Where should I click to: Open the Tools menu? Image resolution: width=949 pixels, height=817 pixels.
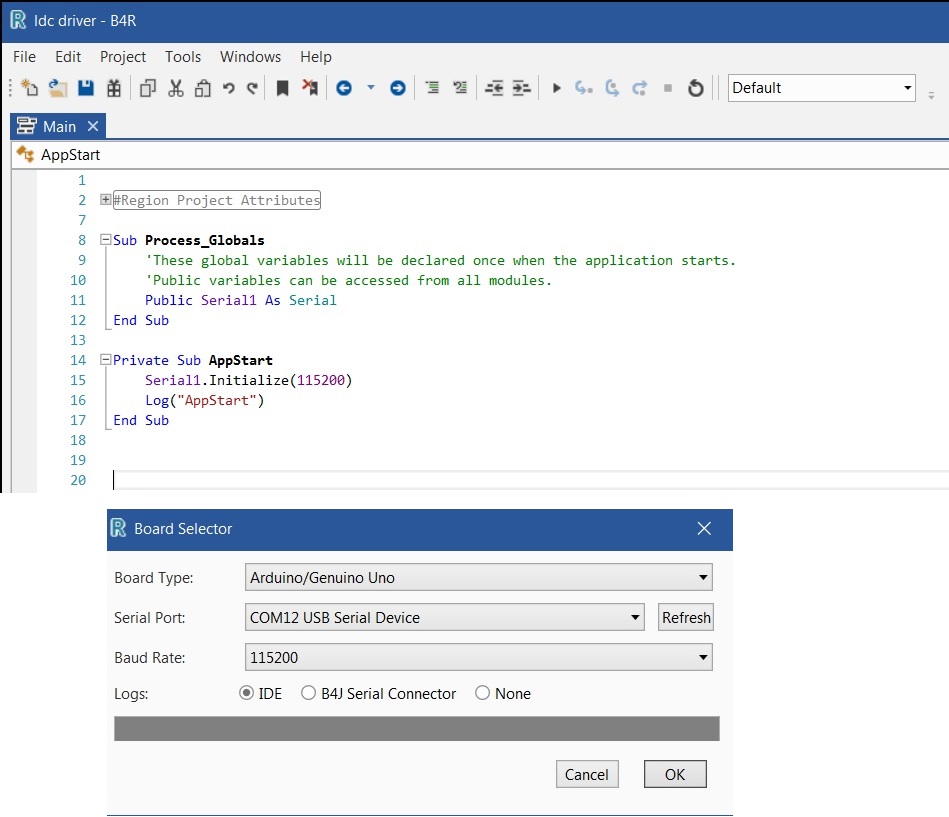click(183, 57)
